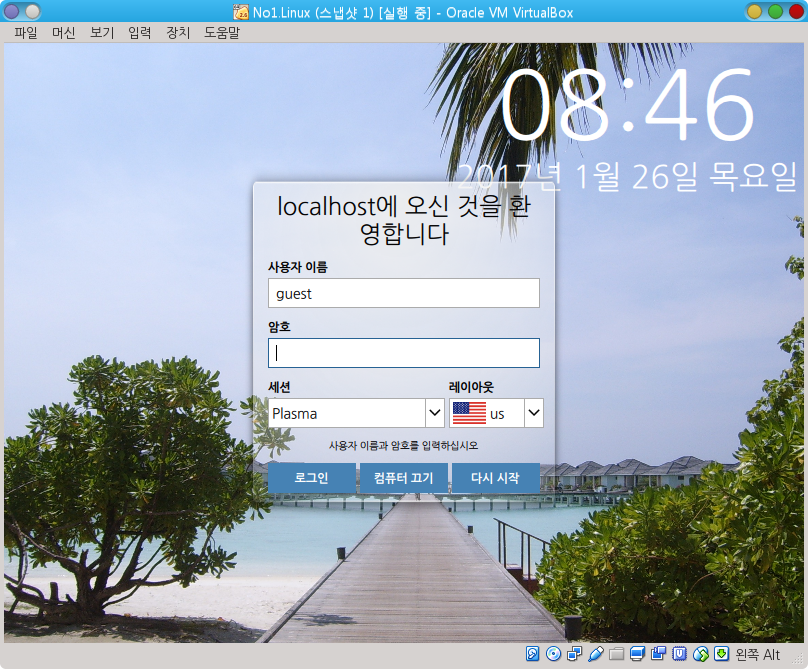This screenshot has width=808, height=669.
Task: Expand the Plasma session dropdown arrow
Action: (x=435, y=413)
